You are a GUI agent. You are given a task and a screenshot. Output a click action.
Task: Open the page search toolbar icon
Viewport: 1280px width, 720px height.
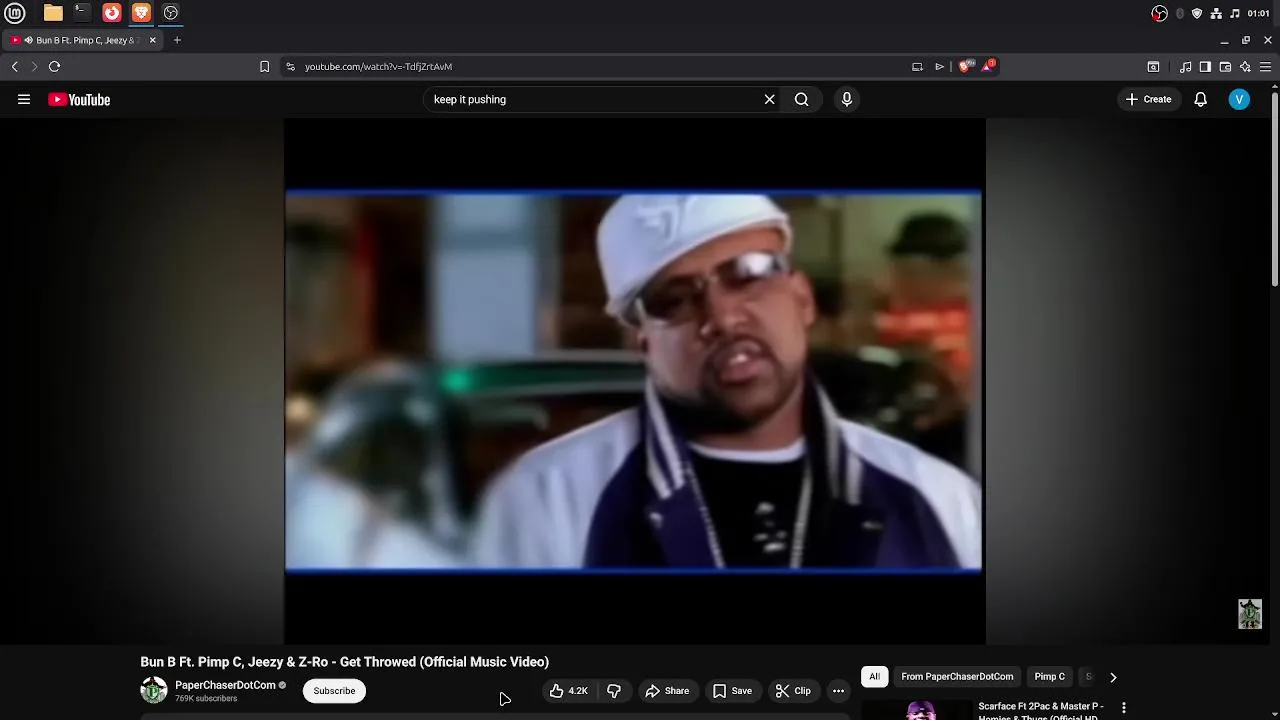1153,67
